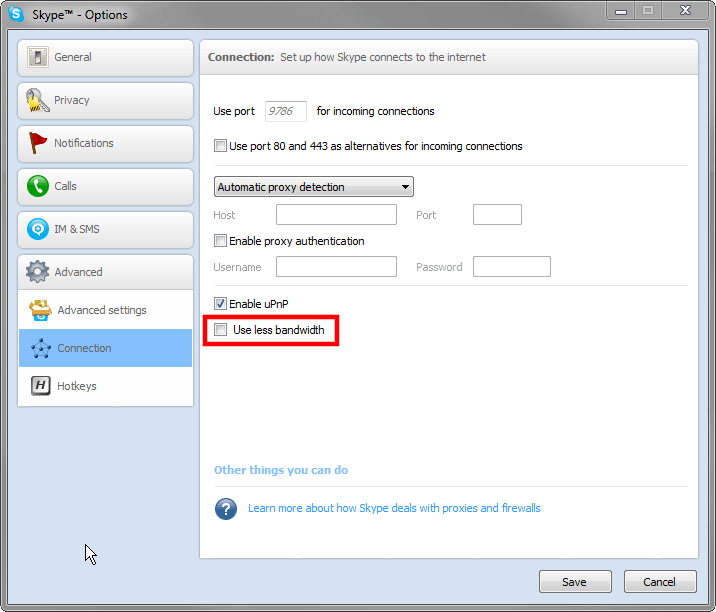Viewport: 716px width, 612px height.
Task: Enable proxy authentication checkbox
Action: click(221, 241)
